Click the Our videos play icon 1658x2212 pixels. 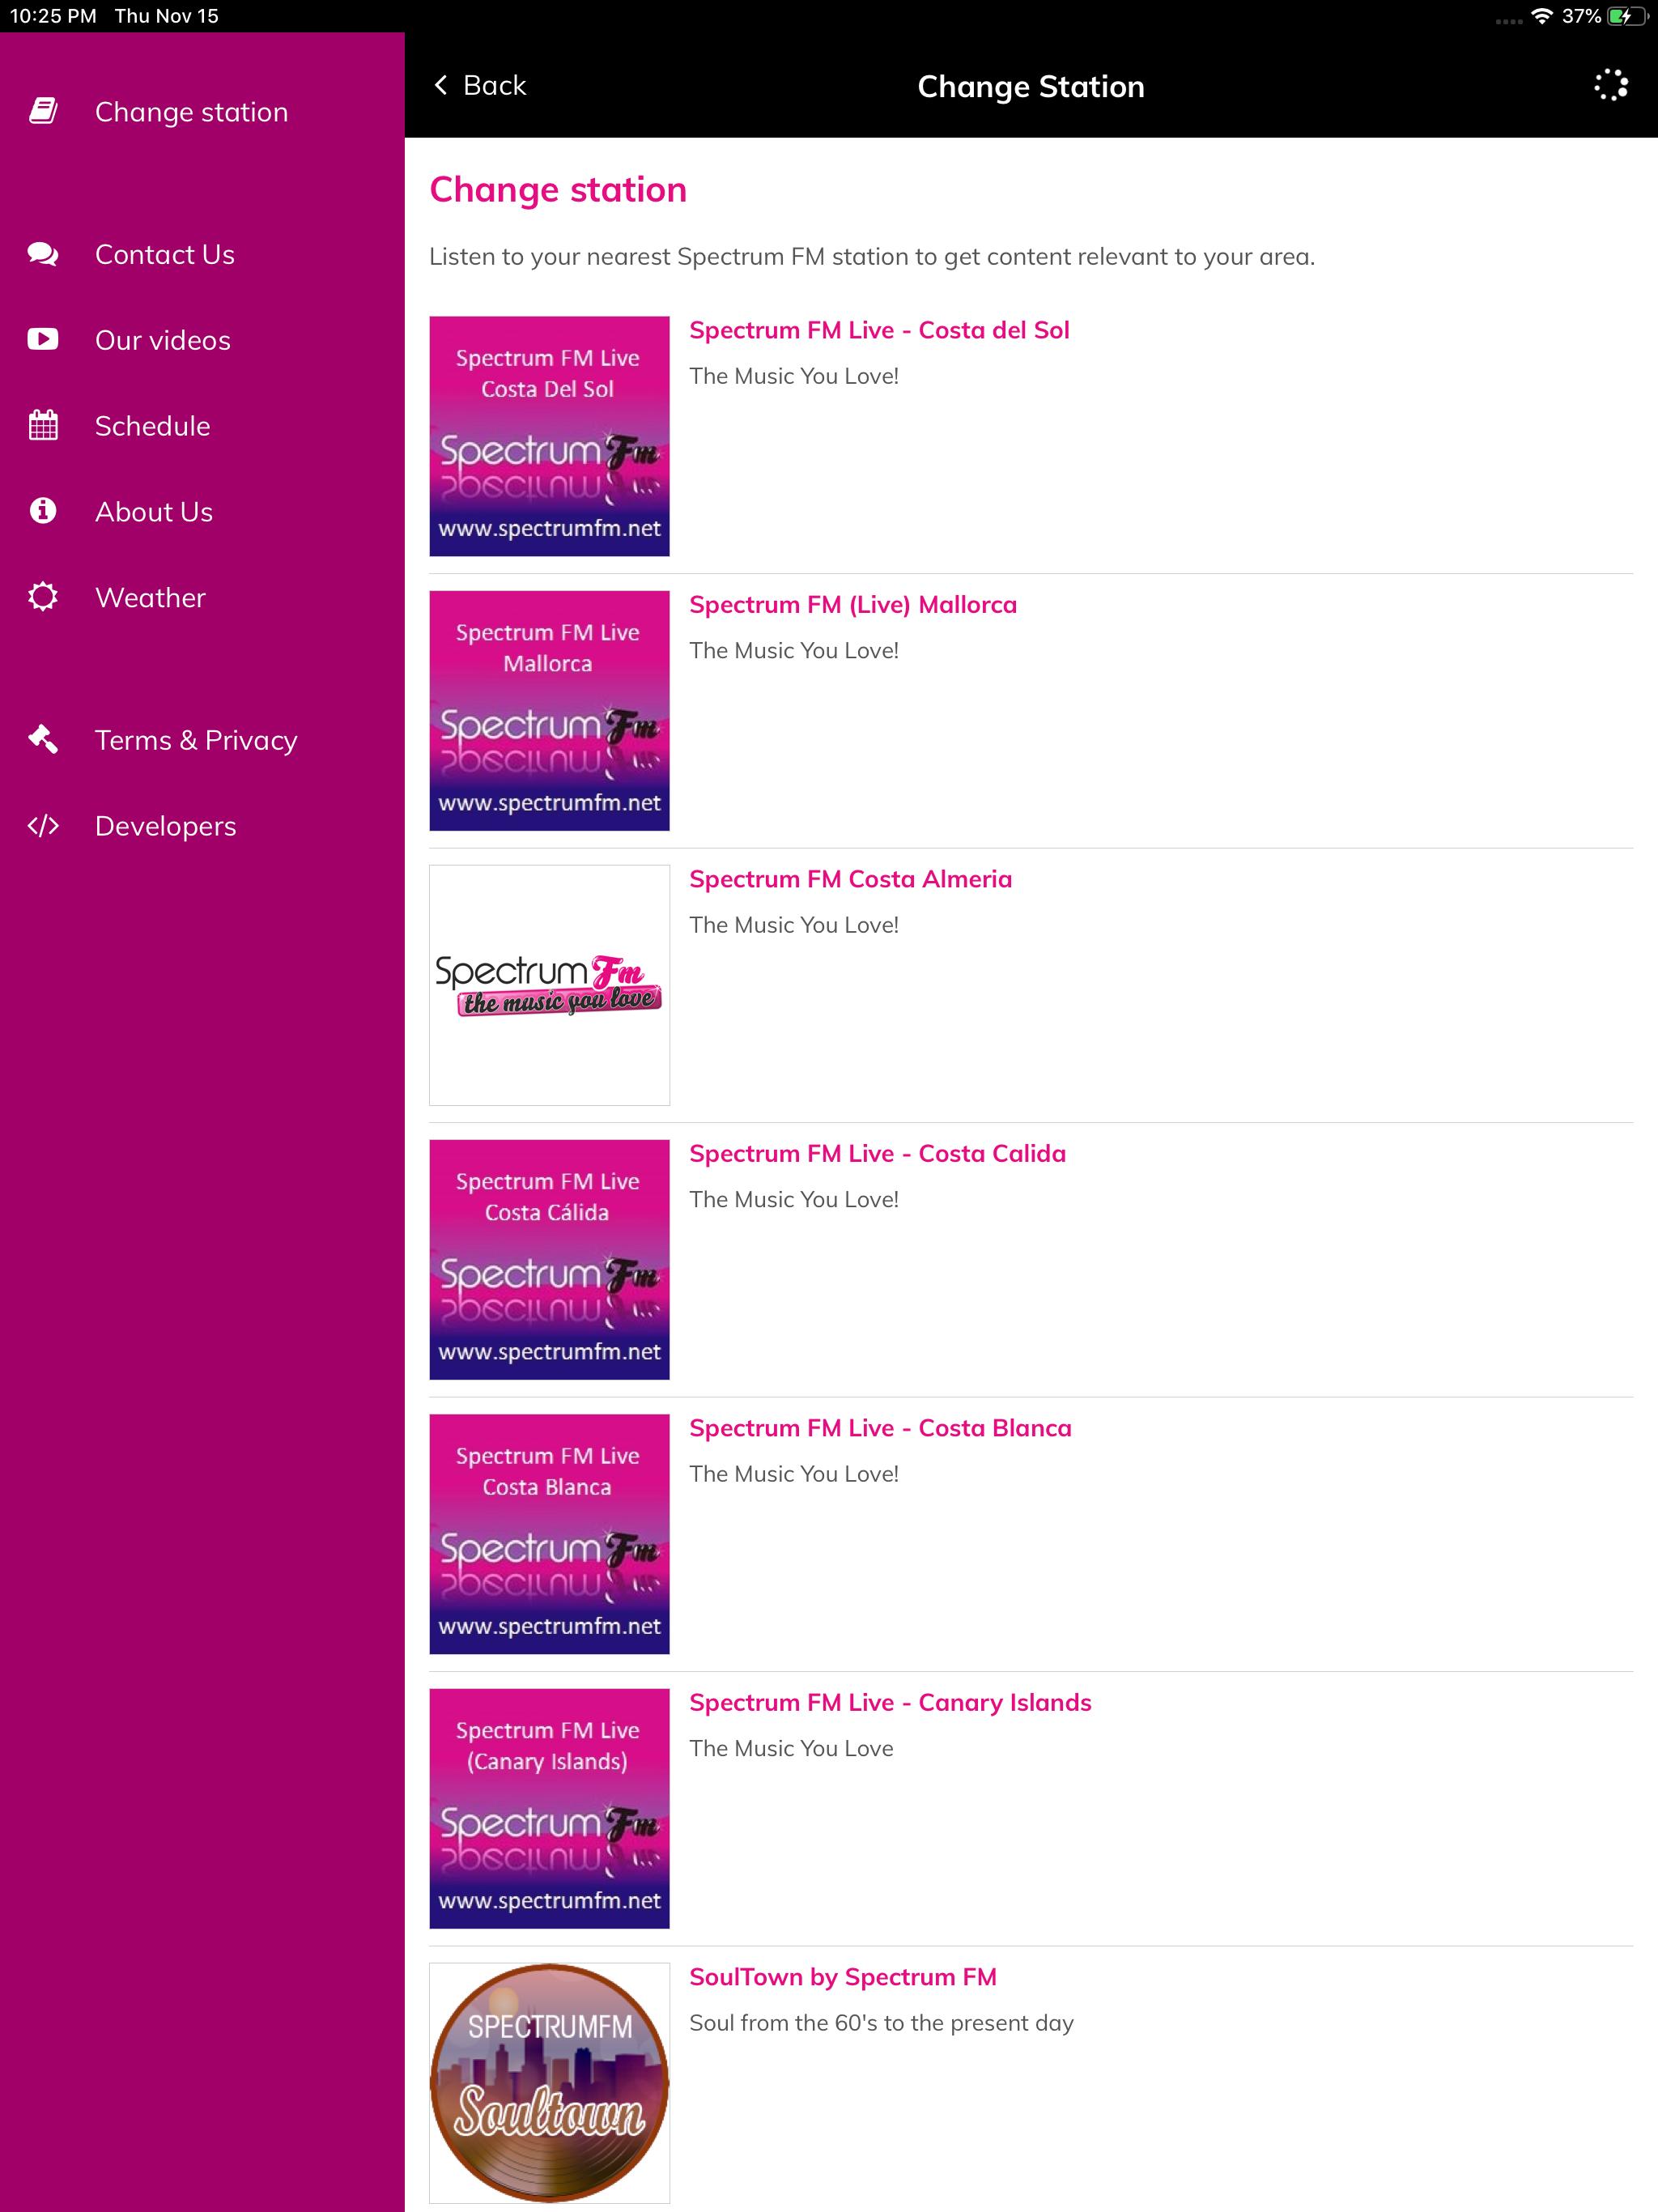(43, 339)
